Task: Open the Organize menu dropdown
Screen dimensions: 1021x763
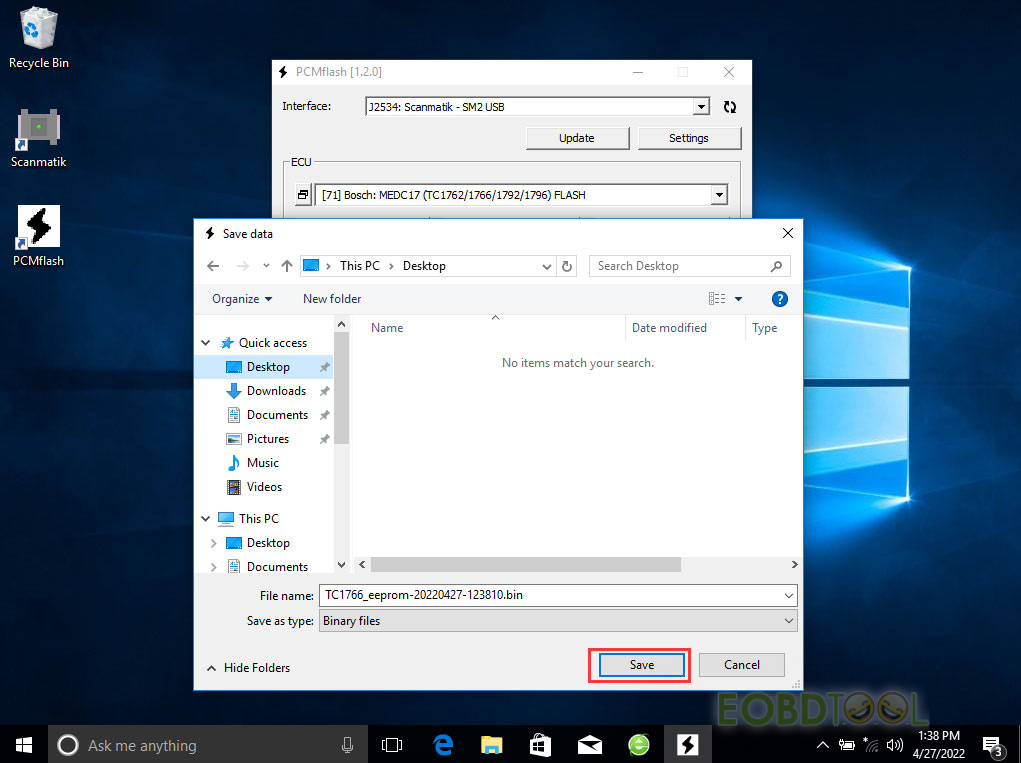Action: pyautogui.click(x=242, y=299)
